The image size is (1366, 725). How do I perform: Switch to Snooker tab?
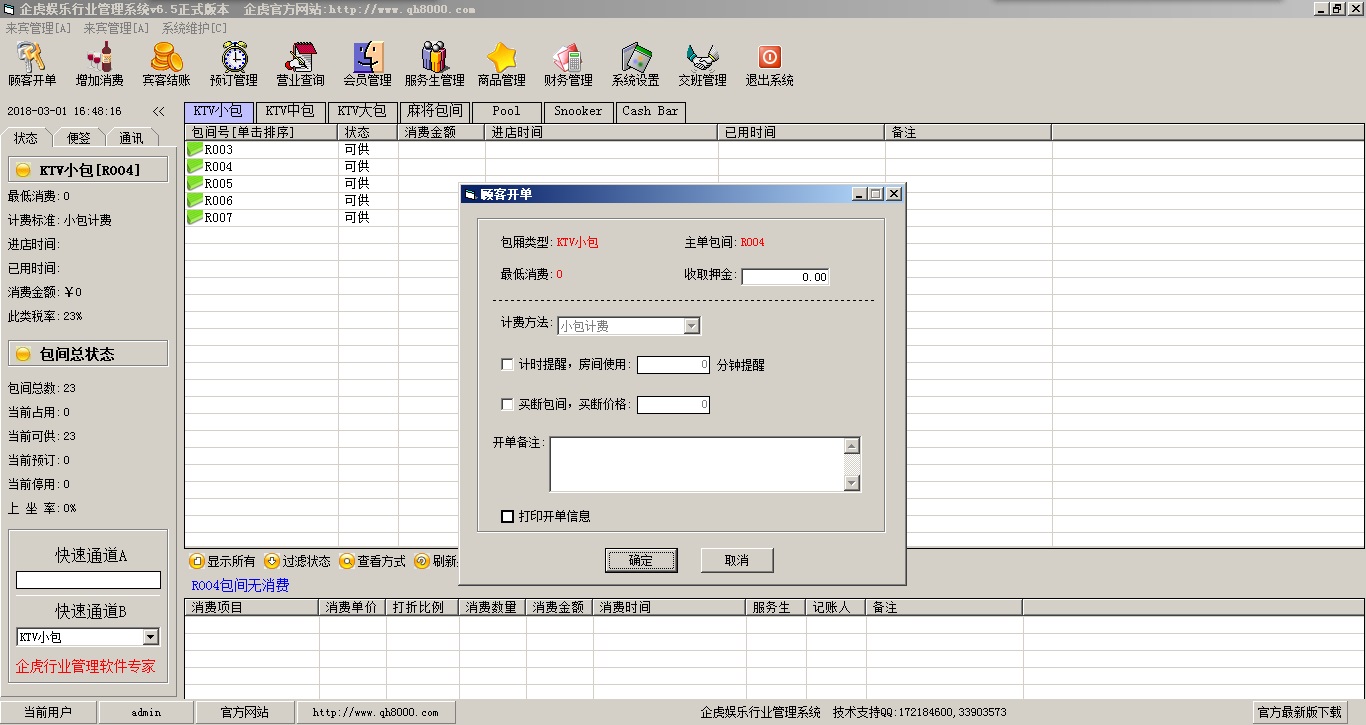pyautogui.click(x=578, y=112)
